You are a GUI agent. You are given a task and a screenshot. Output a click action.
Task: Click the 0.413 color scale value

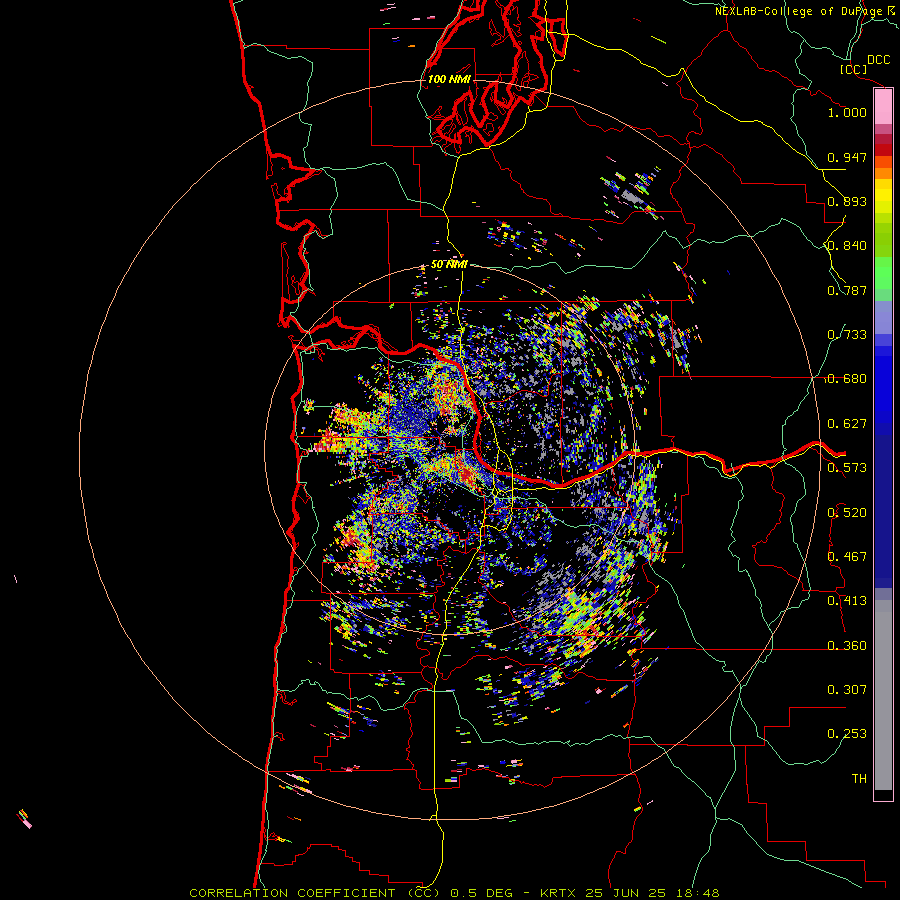tap(847, 601)
